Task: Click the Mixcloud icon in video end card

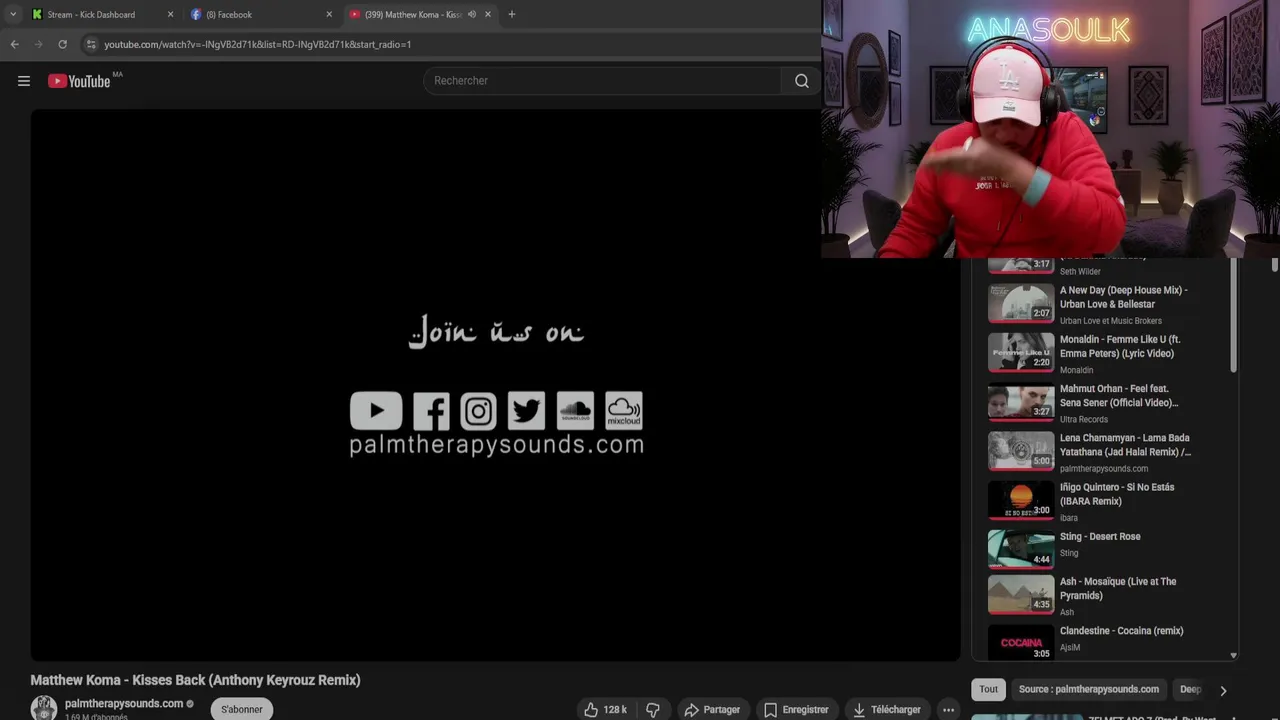Action: coord(624,411)
